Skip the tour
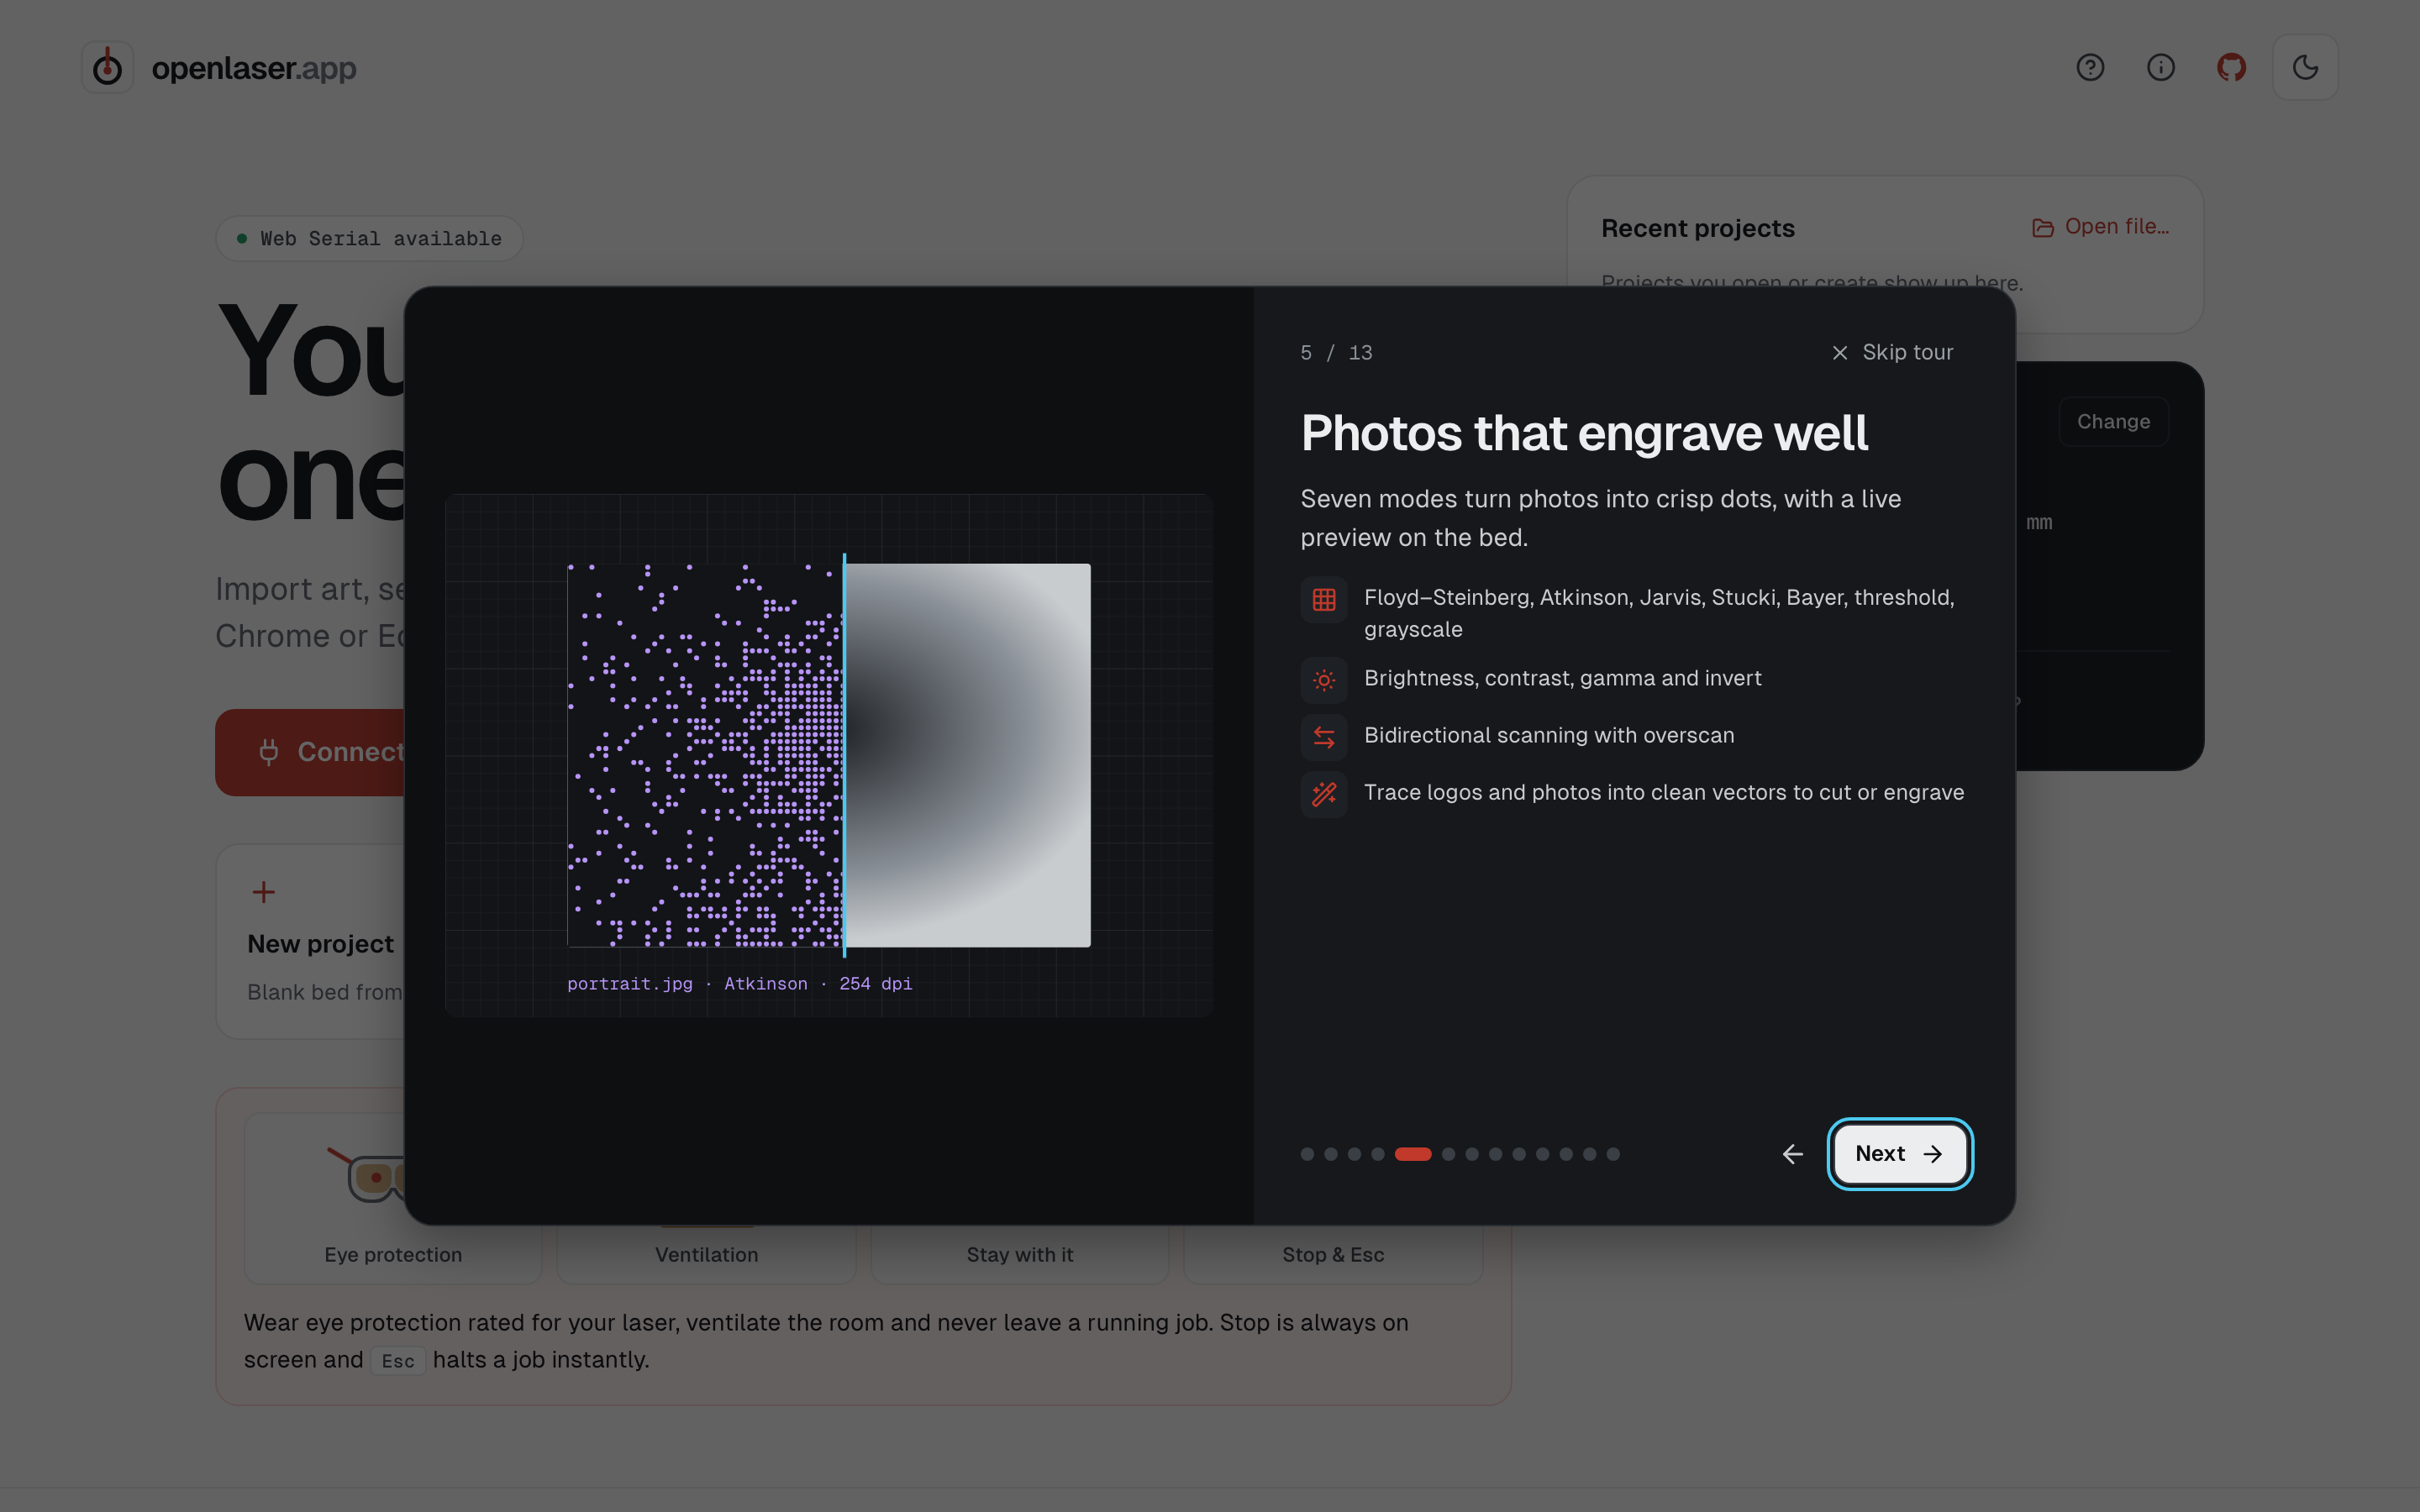Image resolution: width=2420 pixels, height=1512 pixels. tap(1892, 352)
